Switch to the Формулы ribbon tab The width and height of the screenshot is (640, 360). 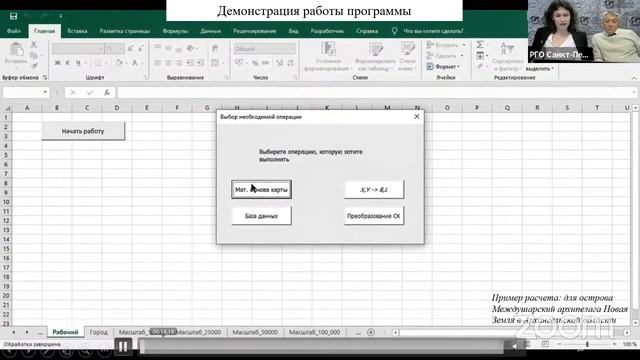tap(175, 31)
